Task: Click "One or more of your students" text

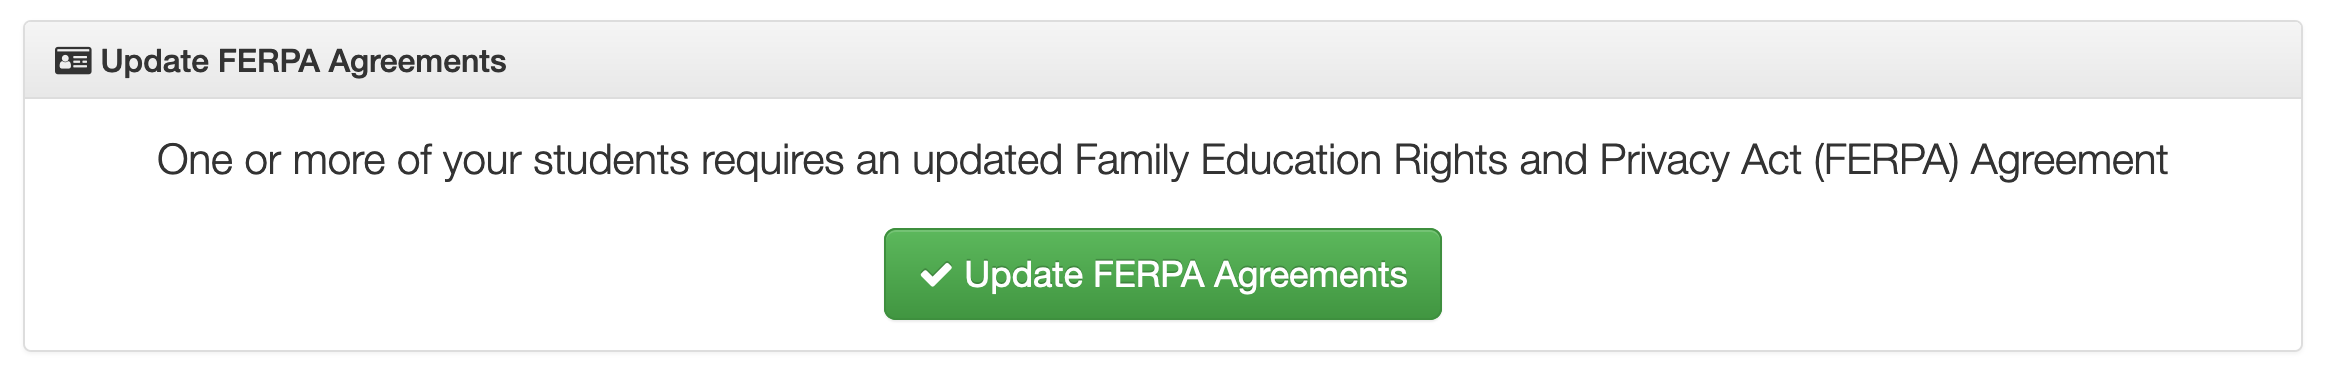Action: (x=423, y=160)
